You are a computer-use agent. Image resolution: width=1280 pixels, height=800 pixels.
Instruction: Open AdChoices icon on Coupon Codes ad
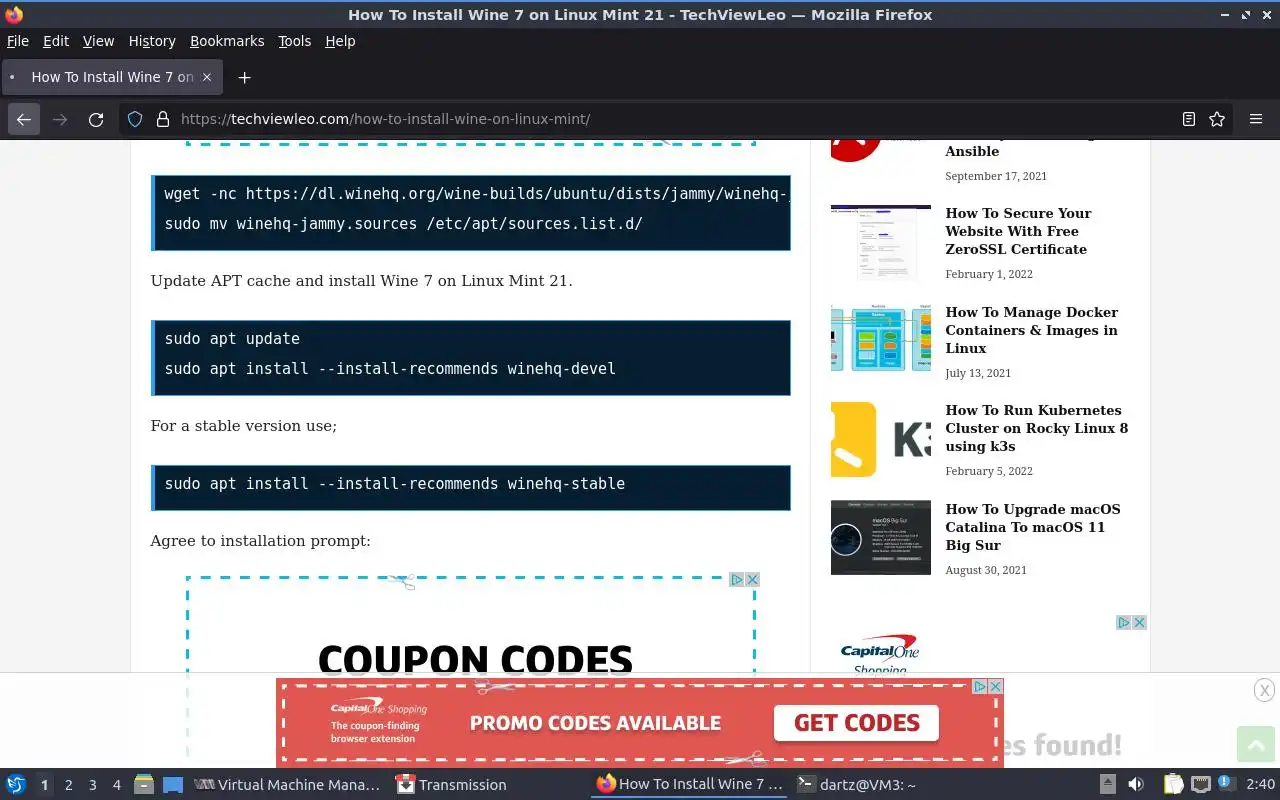coord(737,579)
